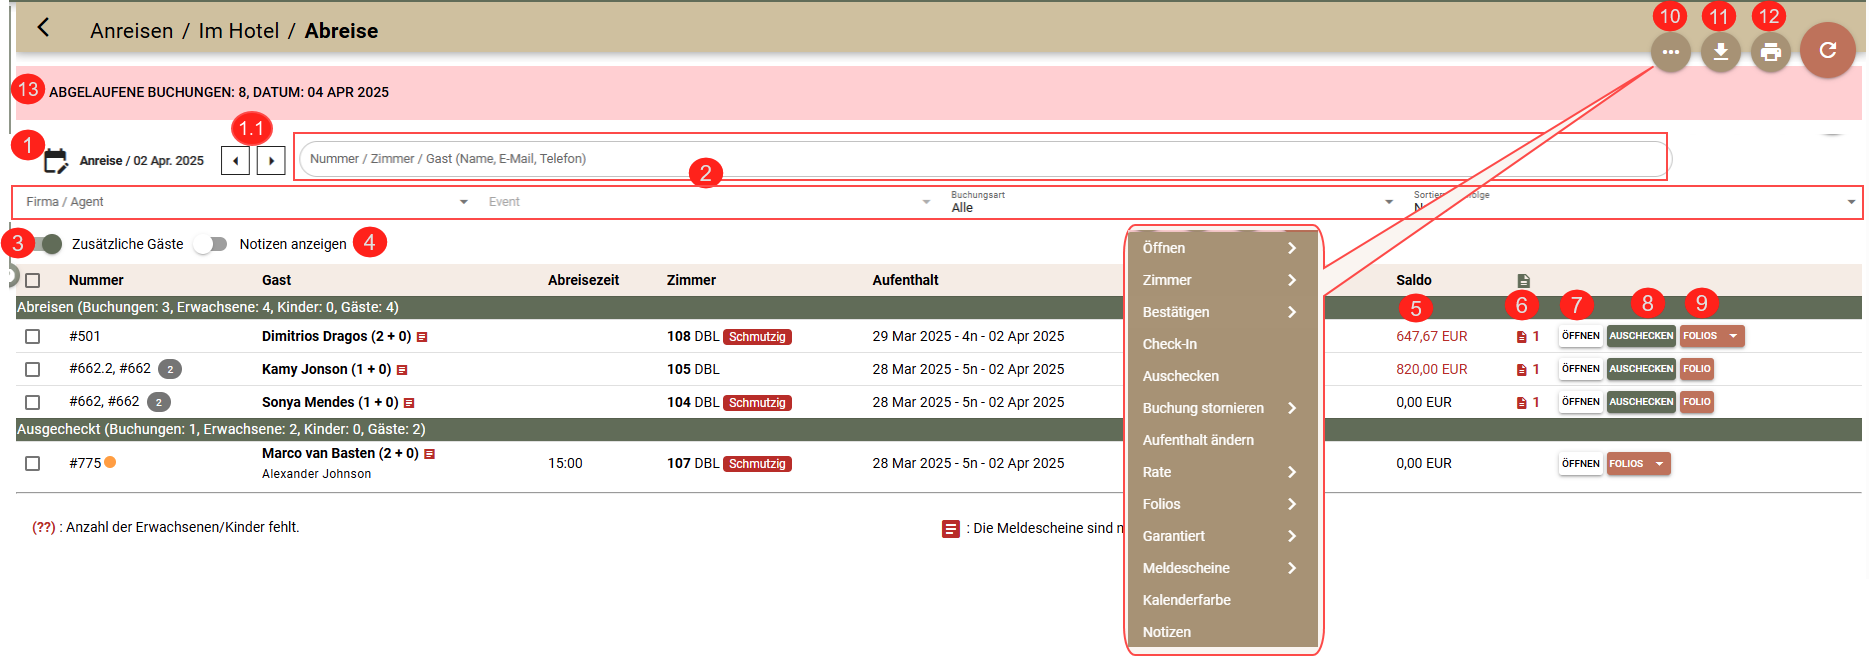The width and height of the screenshot is (1869, 662).
Task: Check the checkbox for booking #662.2, #662
Action: (33, 370)
